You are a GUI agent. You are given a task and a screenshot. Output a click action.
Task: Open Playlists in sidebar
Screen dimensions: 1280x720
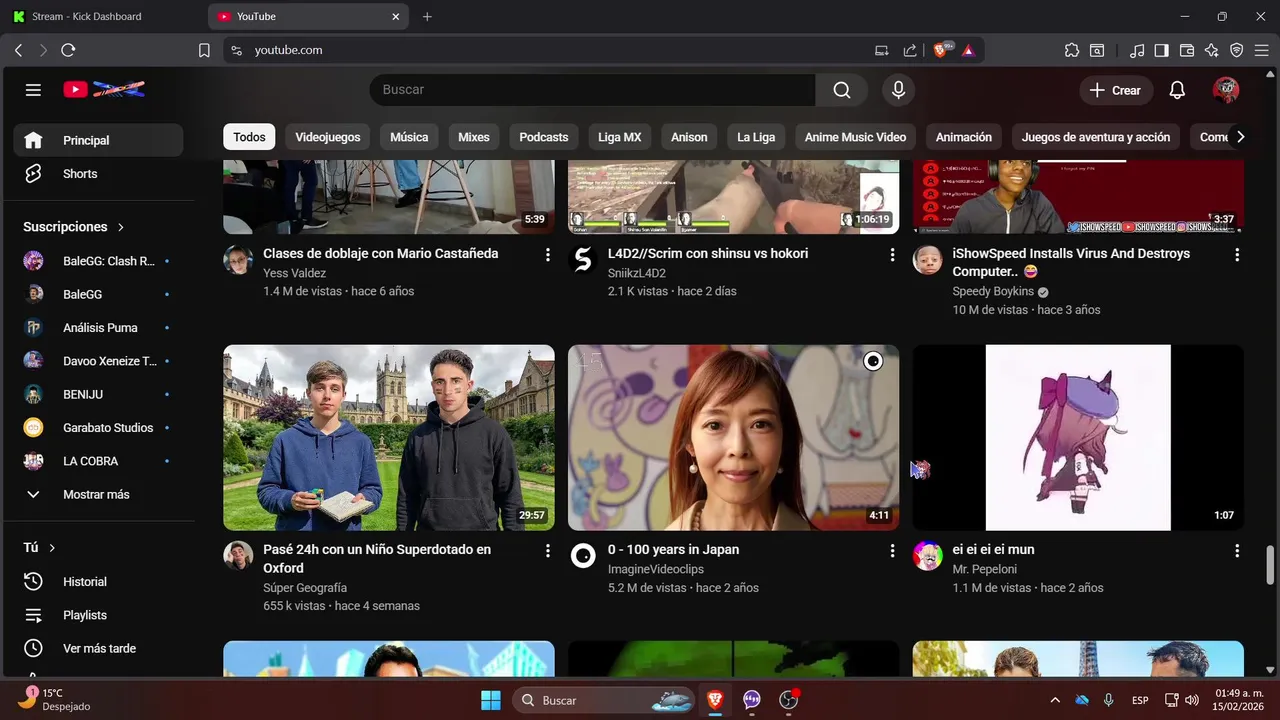tap(98, 615)
